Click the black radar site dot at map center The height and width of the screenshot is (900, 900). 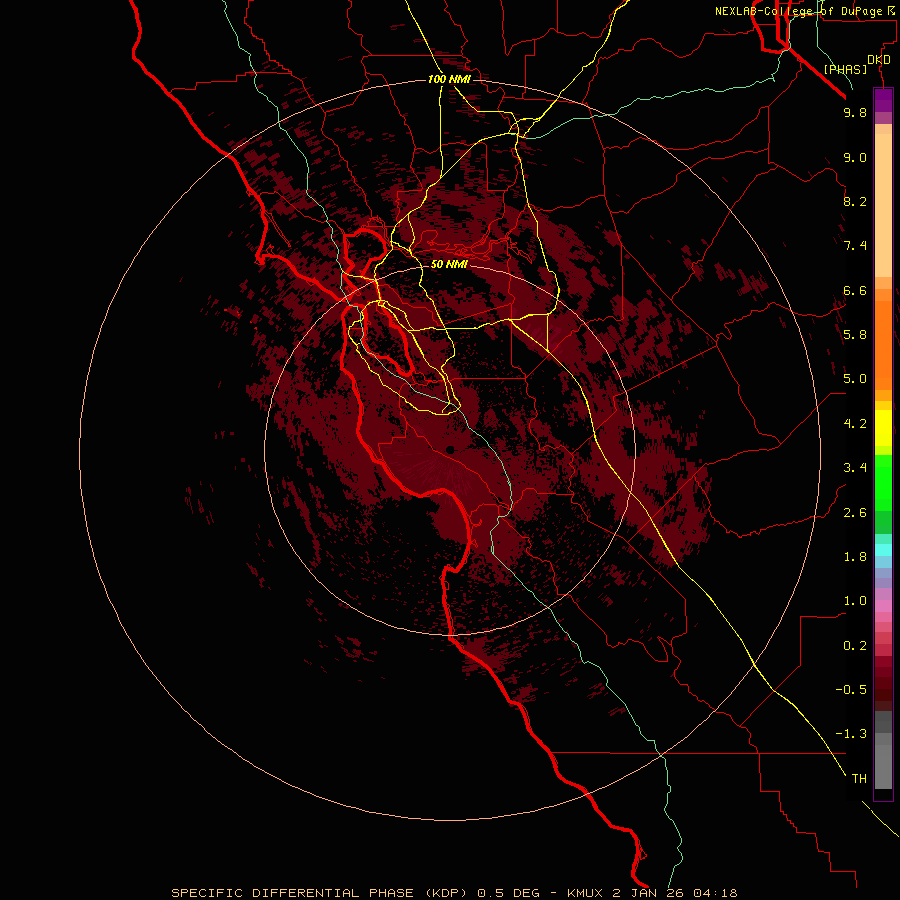(450, 450)
